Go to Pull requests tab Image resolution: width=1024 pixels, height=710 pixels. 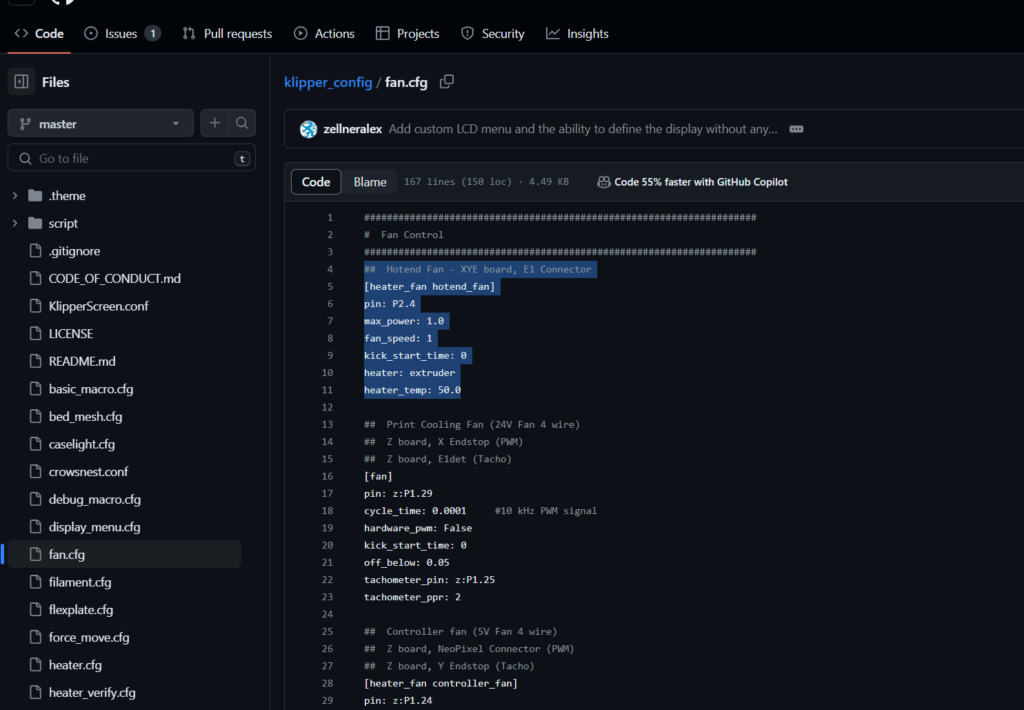point(227,33)
